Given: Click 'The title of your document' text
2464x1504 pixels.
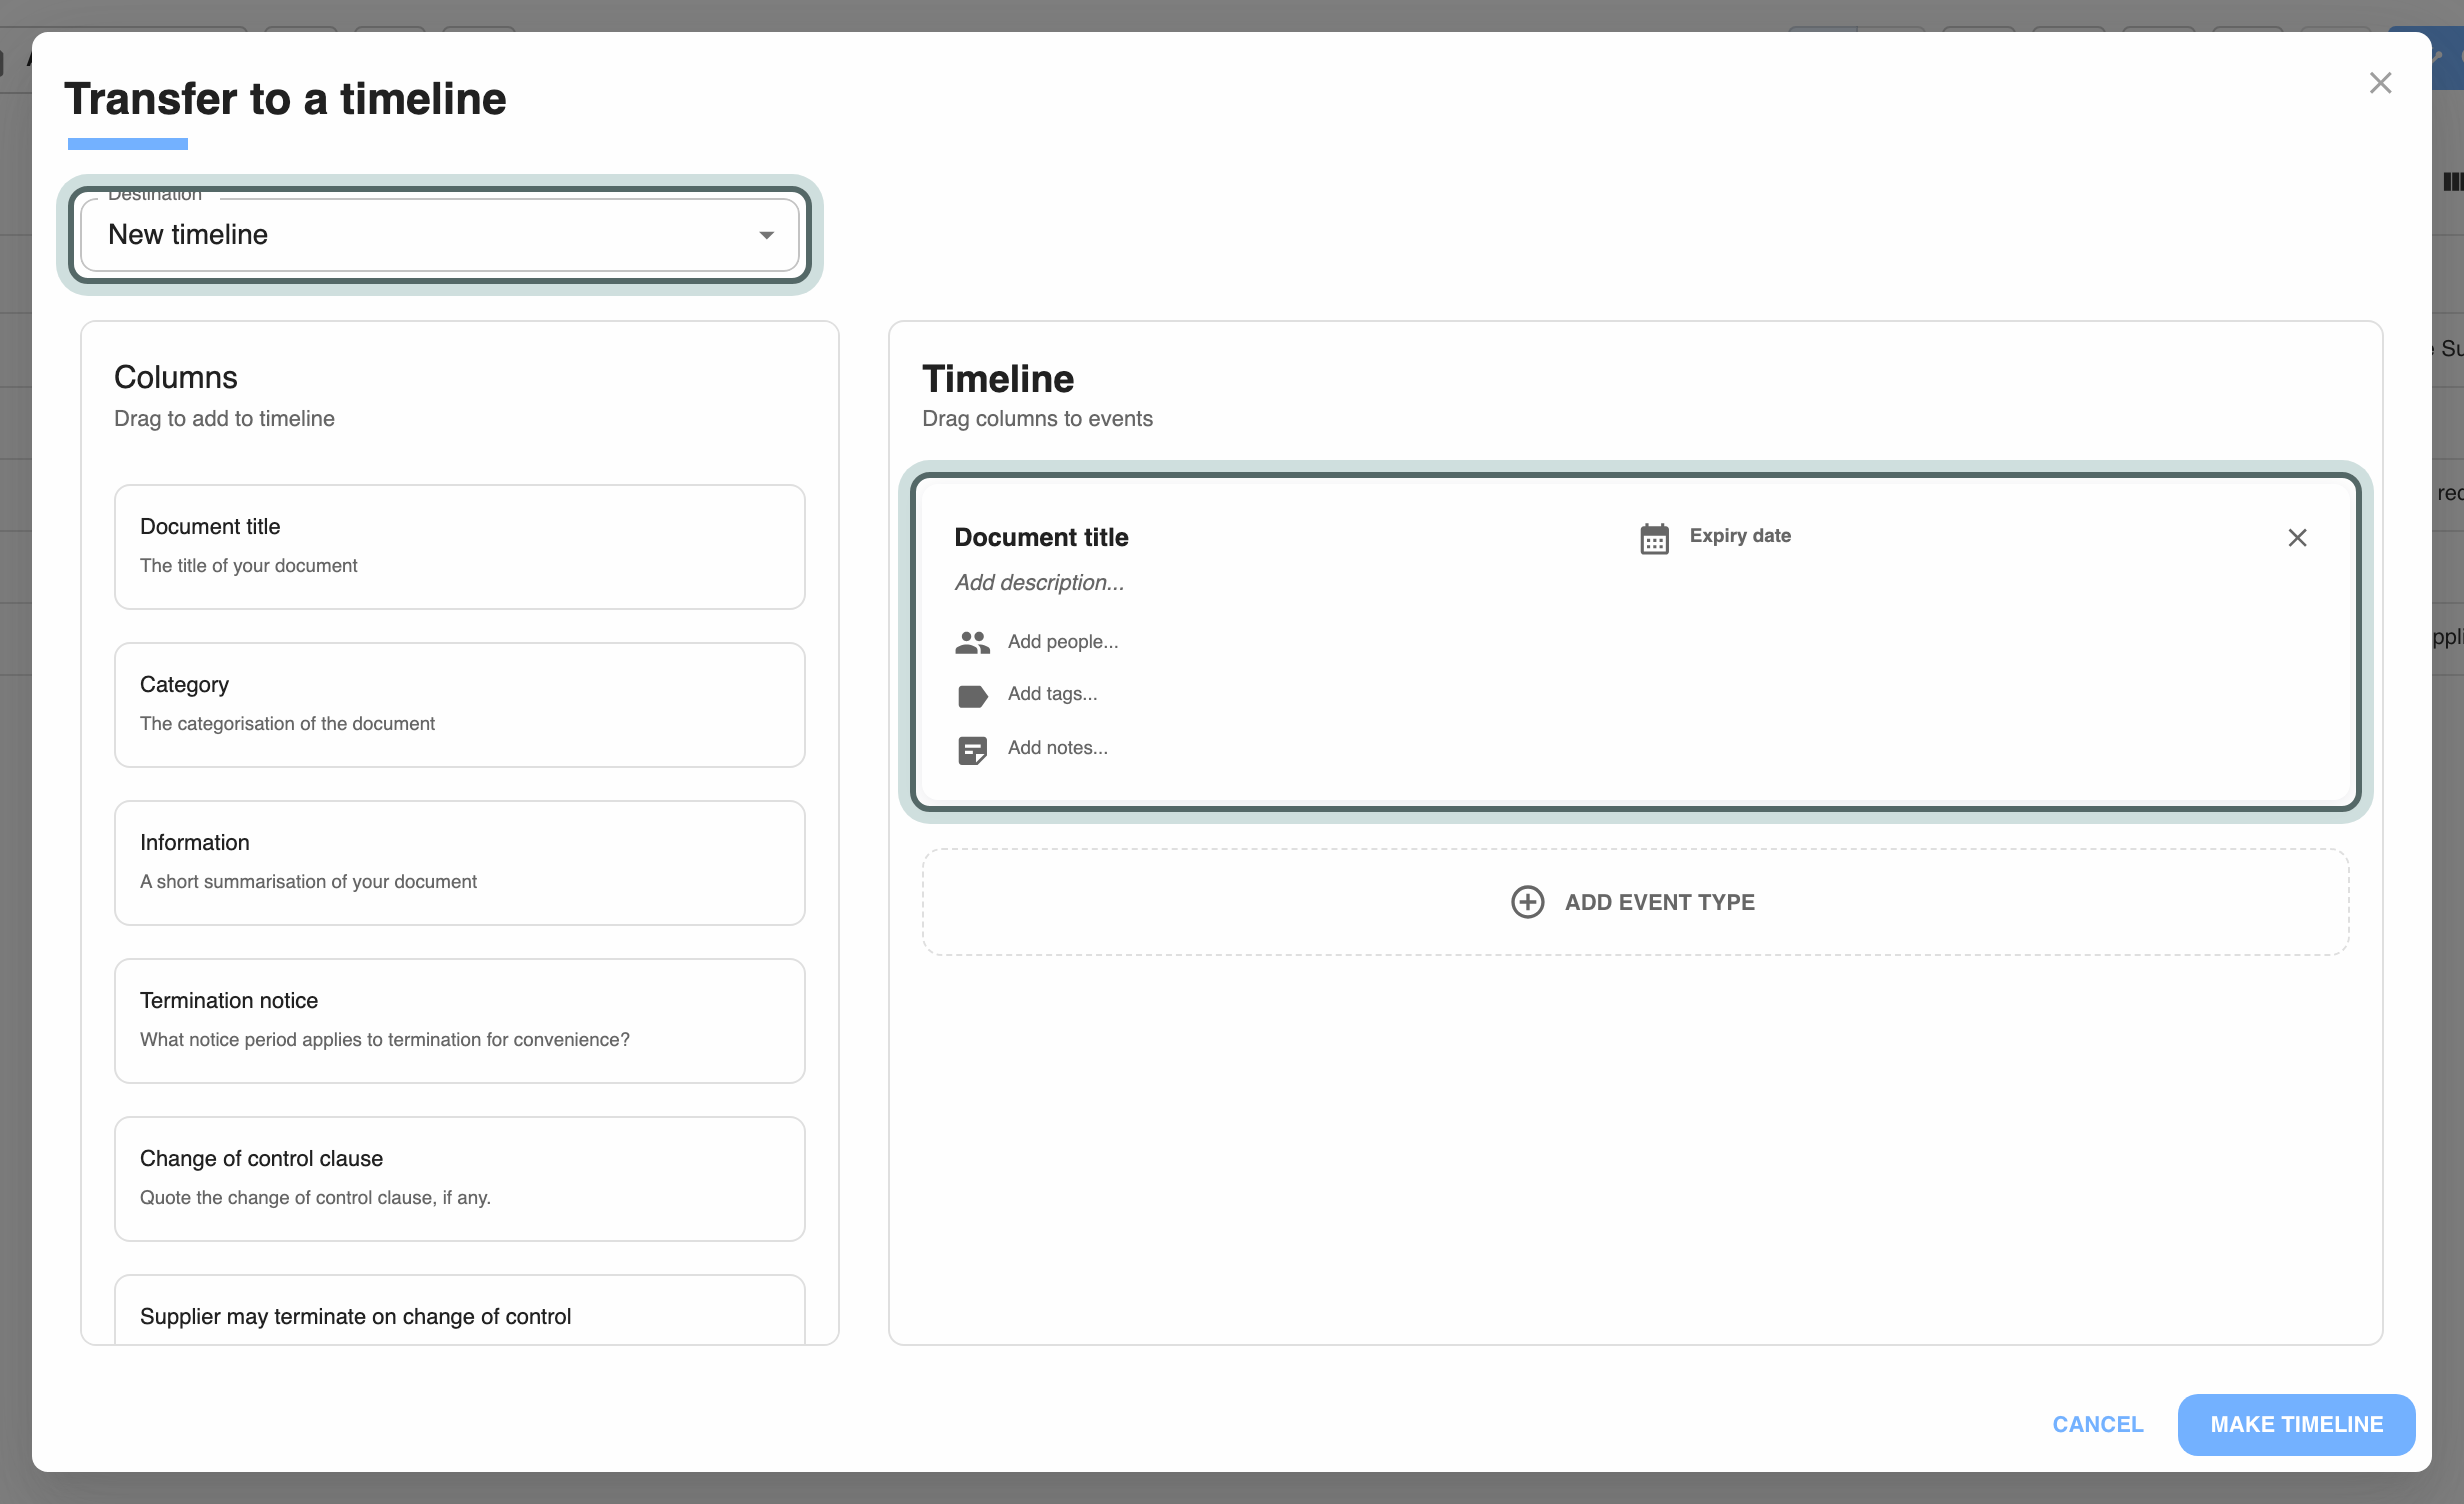Looking at the screenshot, I should click(x=248, y=565).
